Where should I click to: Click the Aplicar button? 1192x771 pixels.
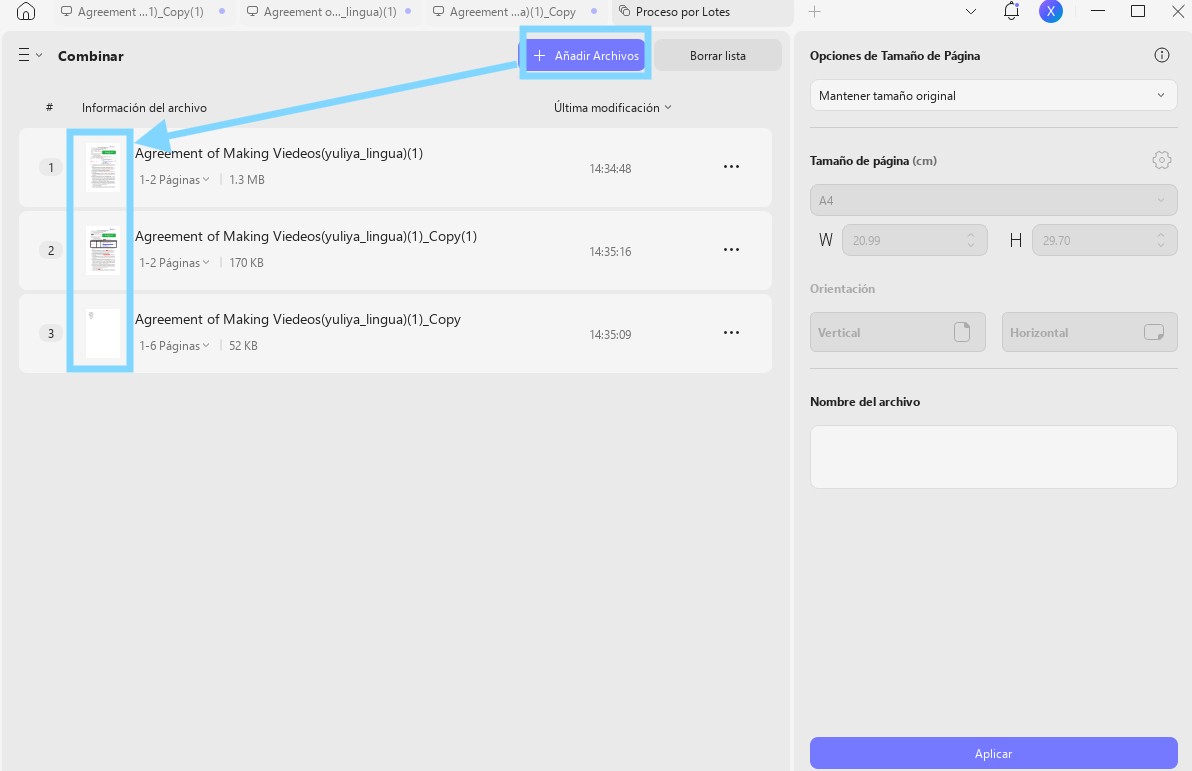pos(993,754)
